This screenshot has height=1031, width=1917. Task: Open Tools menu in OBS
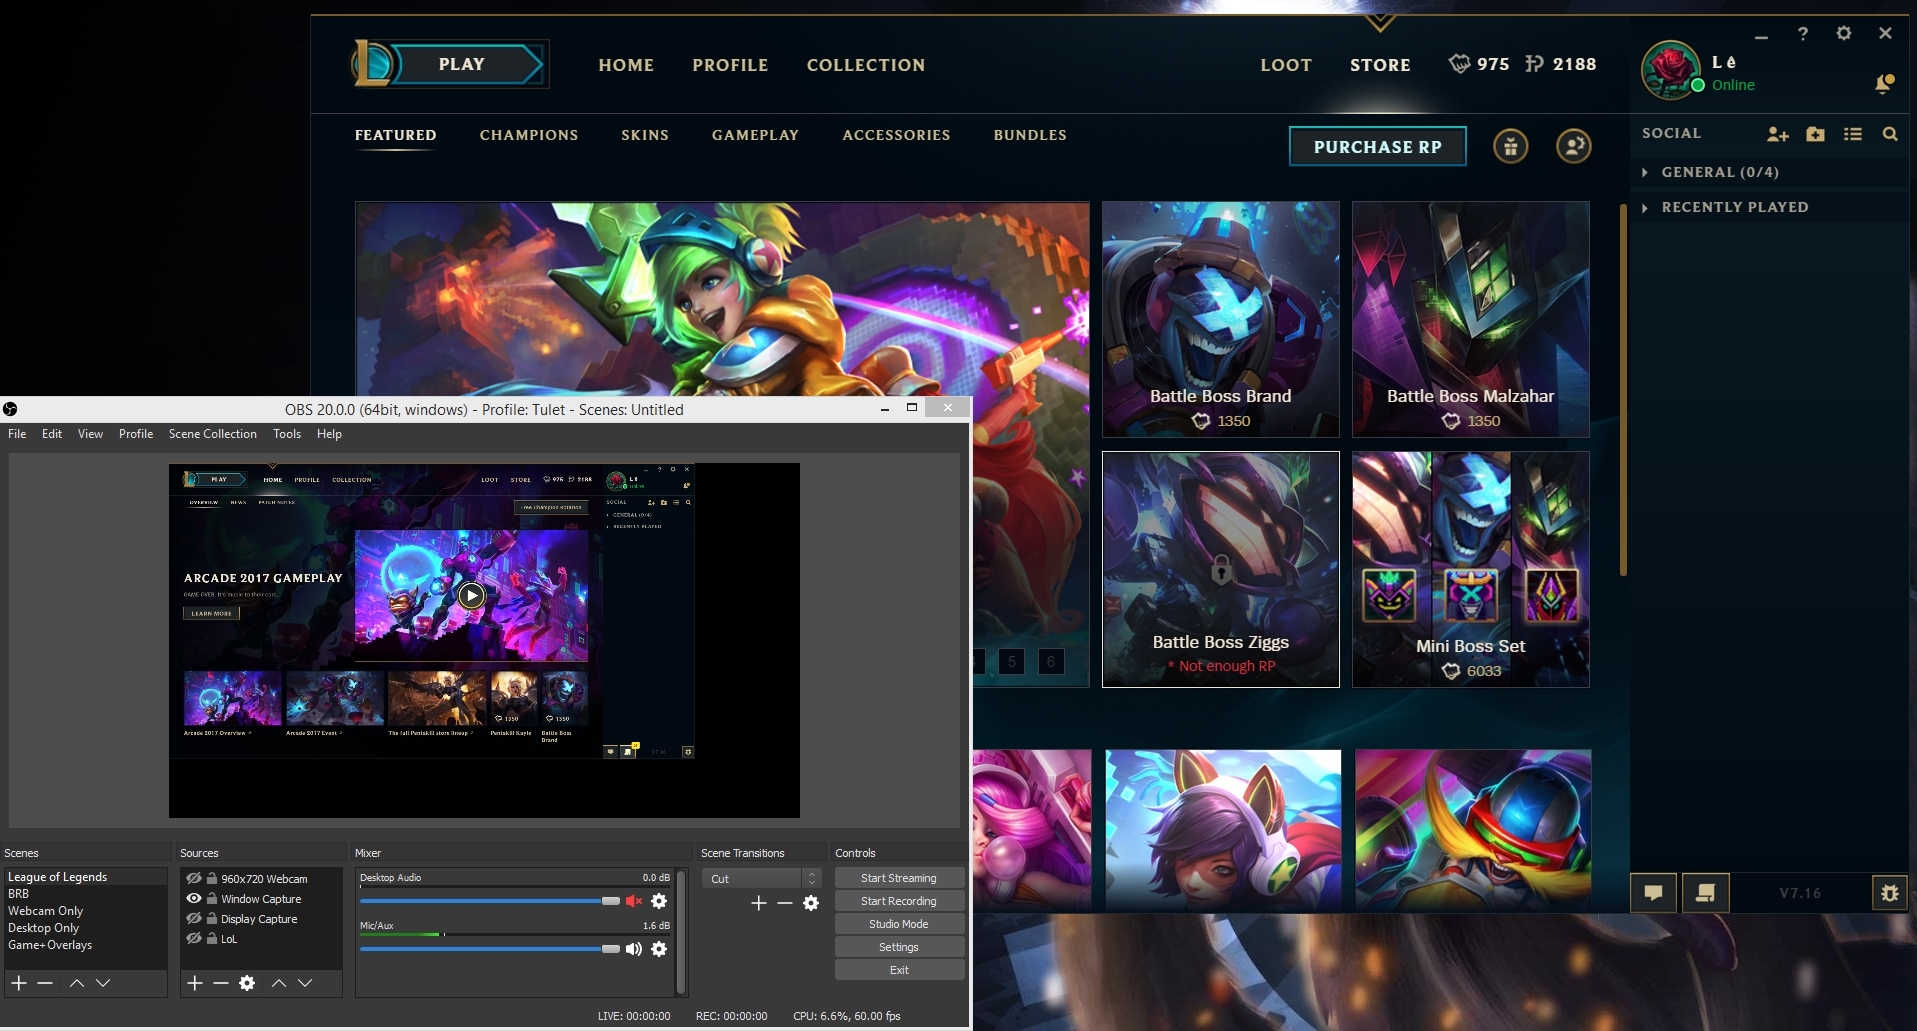tap(287, 434)
